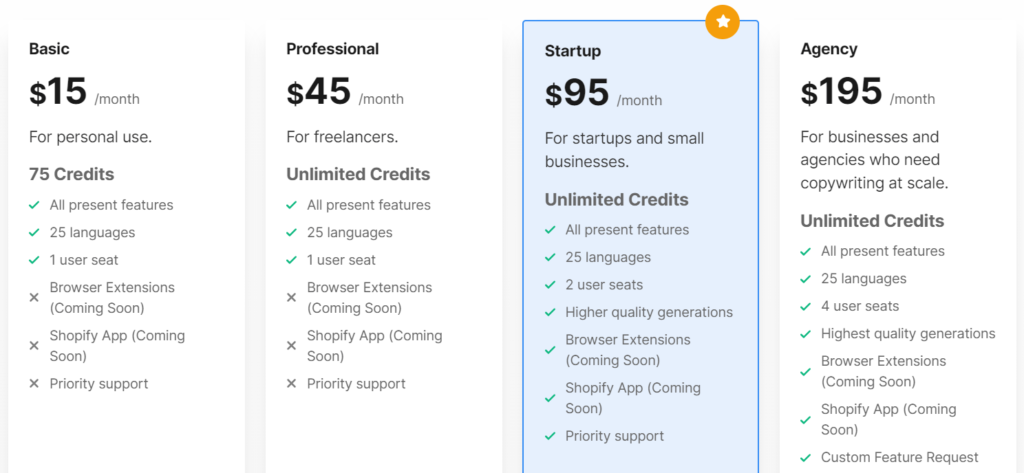Click the checkmark beside Professional All present features
Screen dimensions: 1024x473
pyautogui.click(x=291, y=205)
